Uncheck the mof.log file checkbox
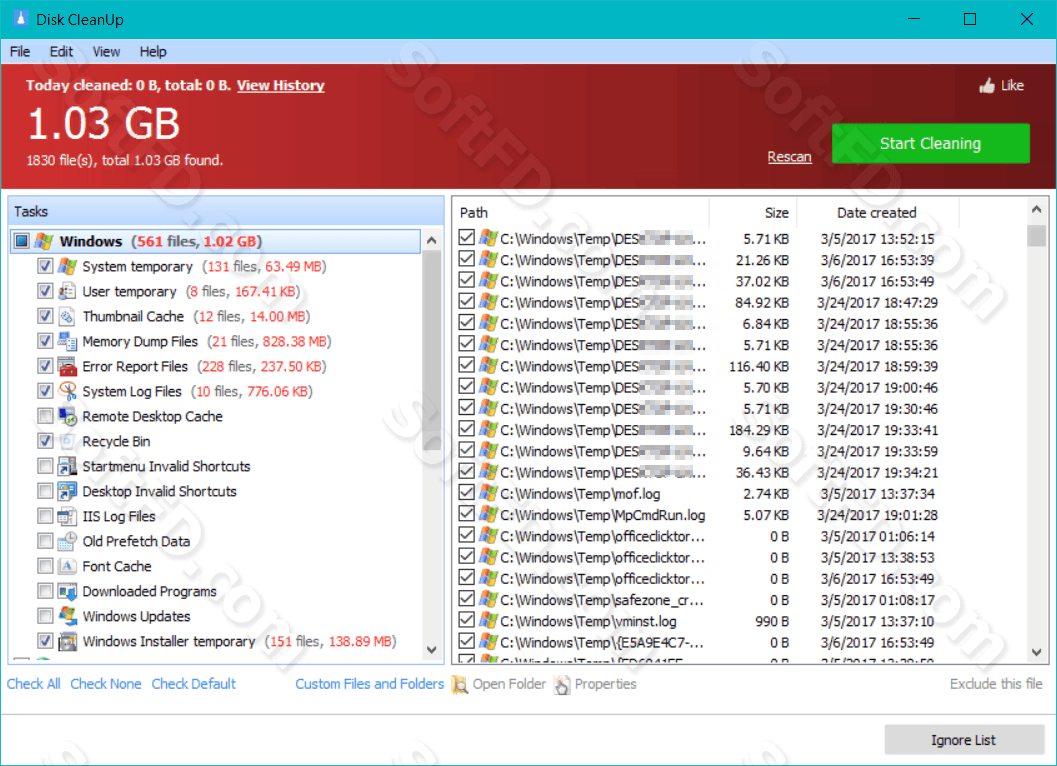Image resolution: width=1057 pixels, height=766 pixels. click(x=466, y=492)
